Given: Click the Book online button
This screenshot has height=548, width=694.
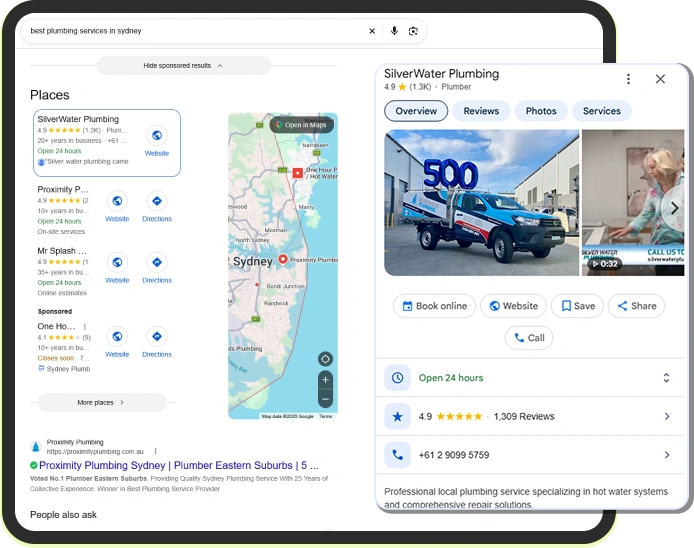Looking at the screenshot, I should [x=434, y=306].
